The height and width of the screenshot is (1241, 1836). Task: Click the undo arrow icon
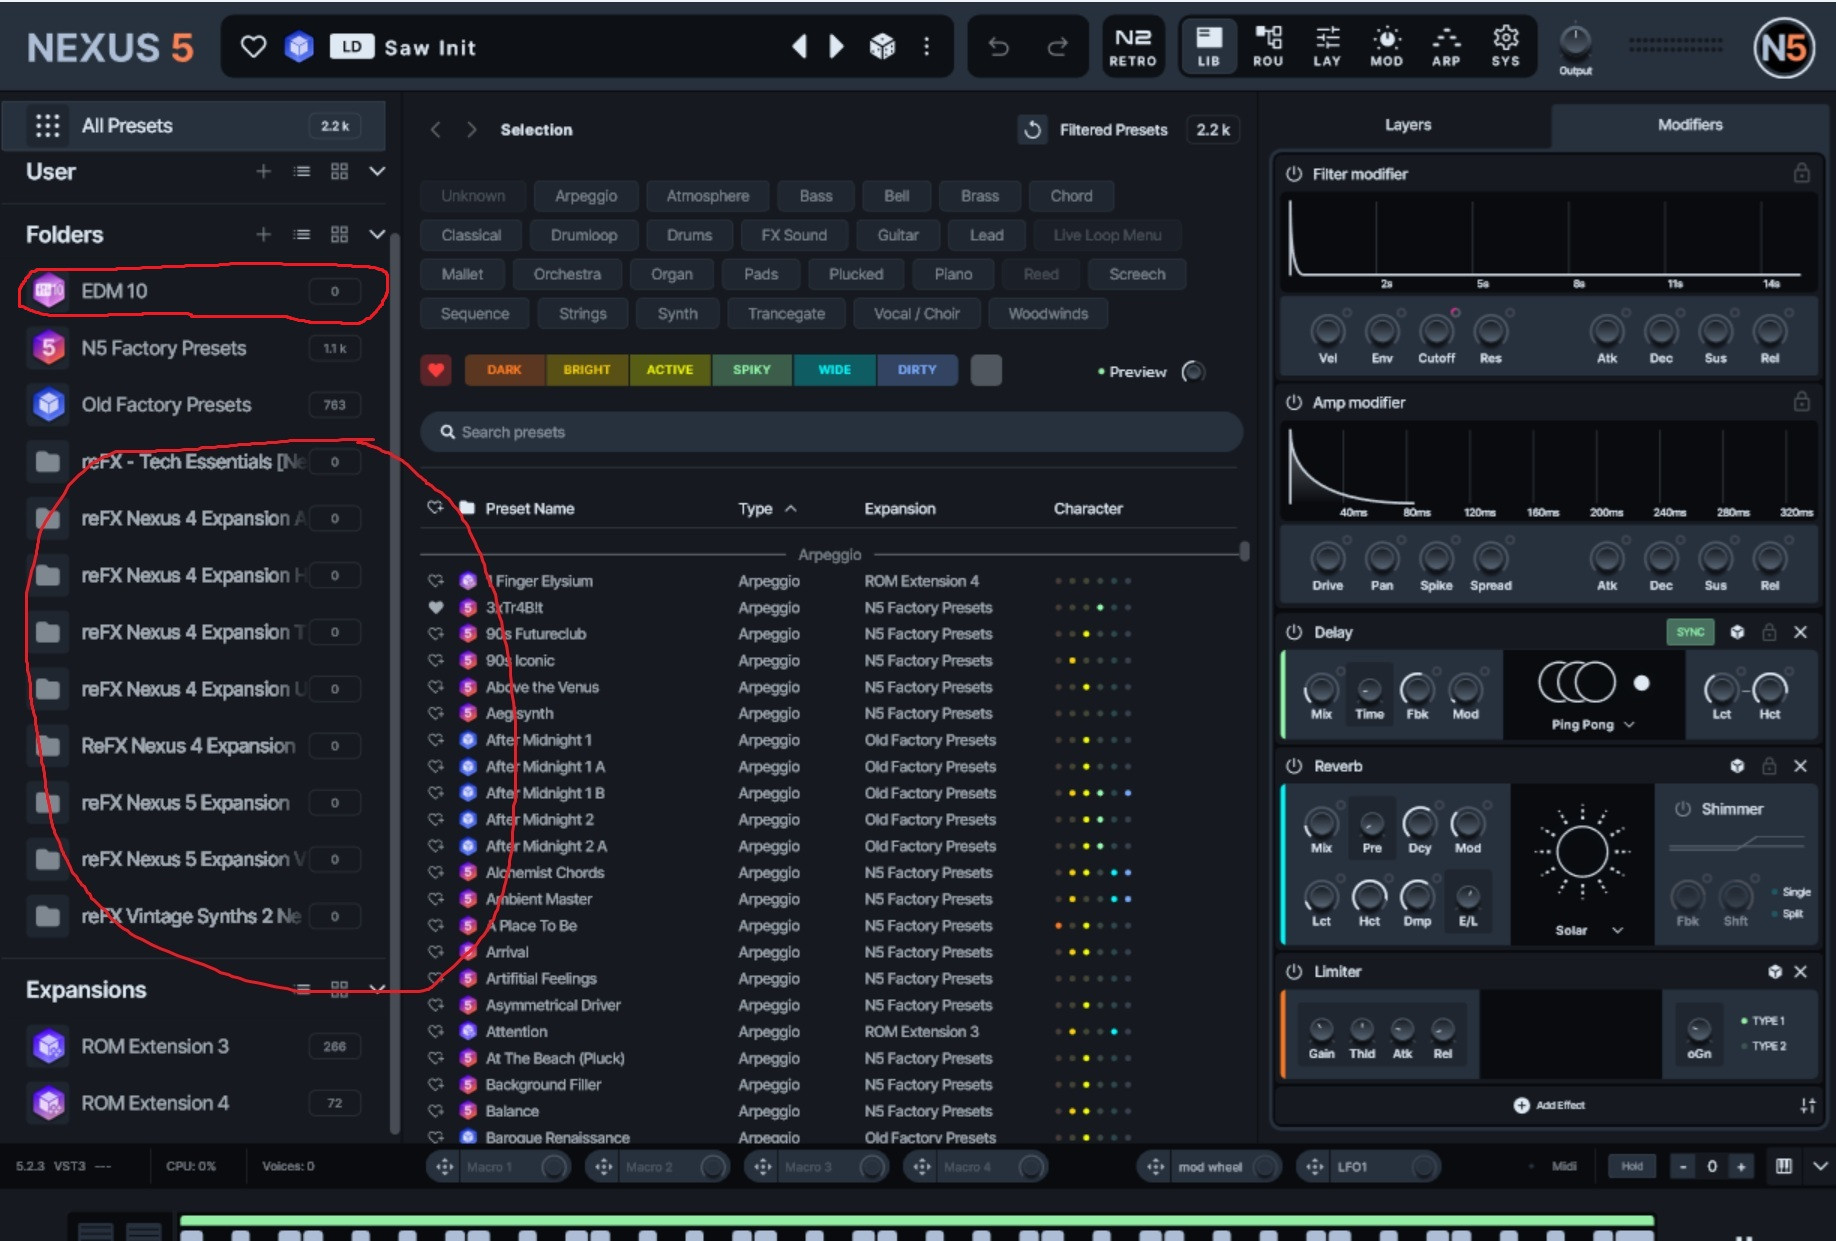point(998,47)
